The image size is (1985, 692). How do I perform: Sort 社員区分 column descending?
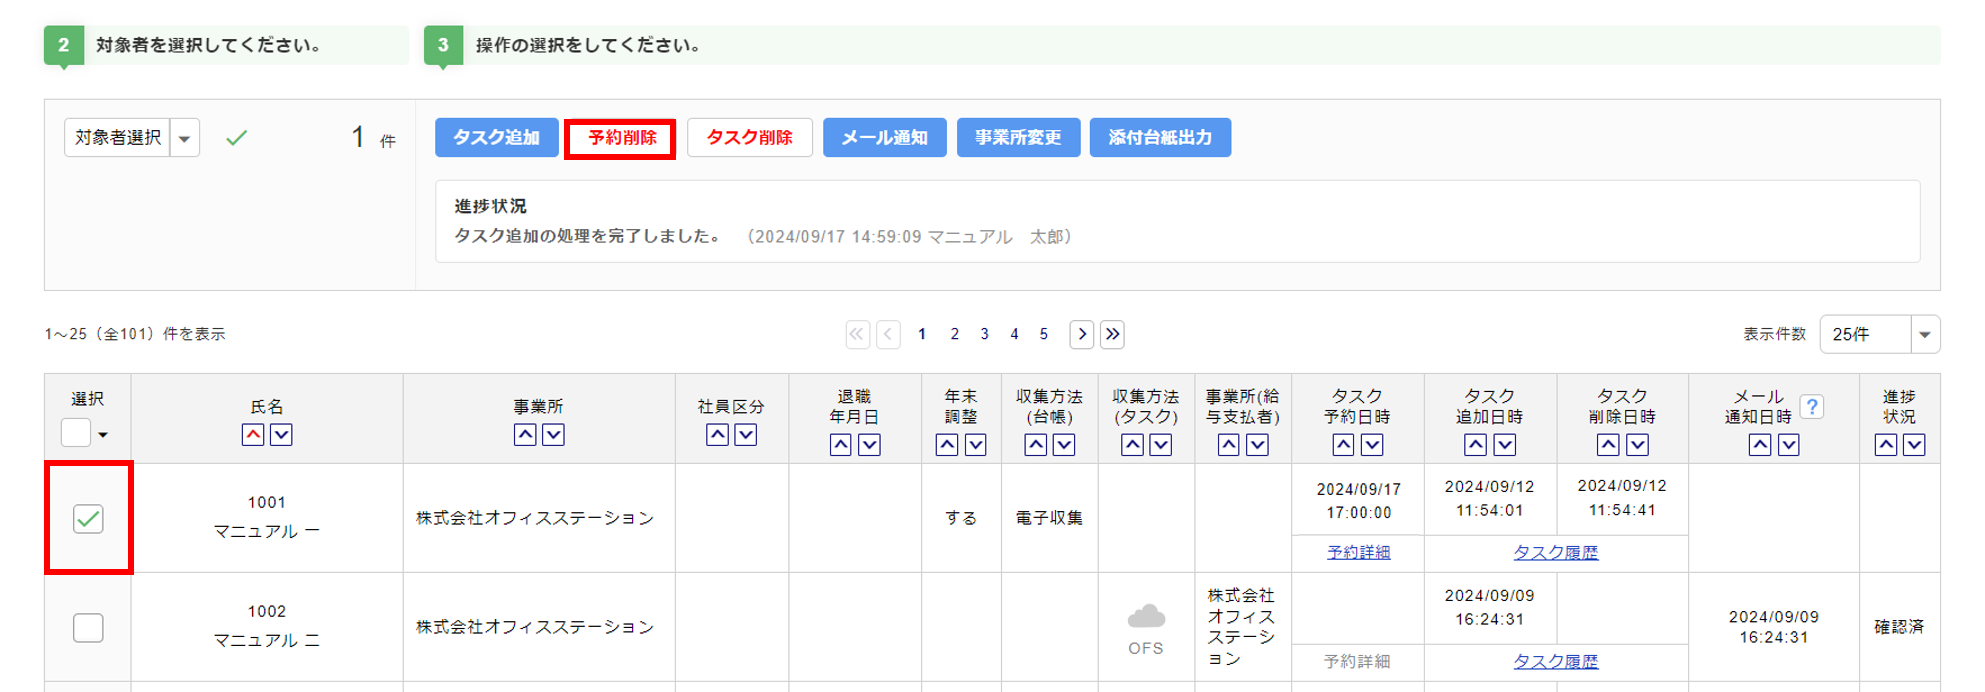(x=746, y=435)
